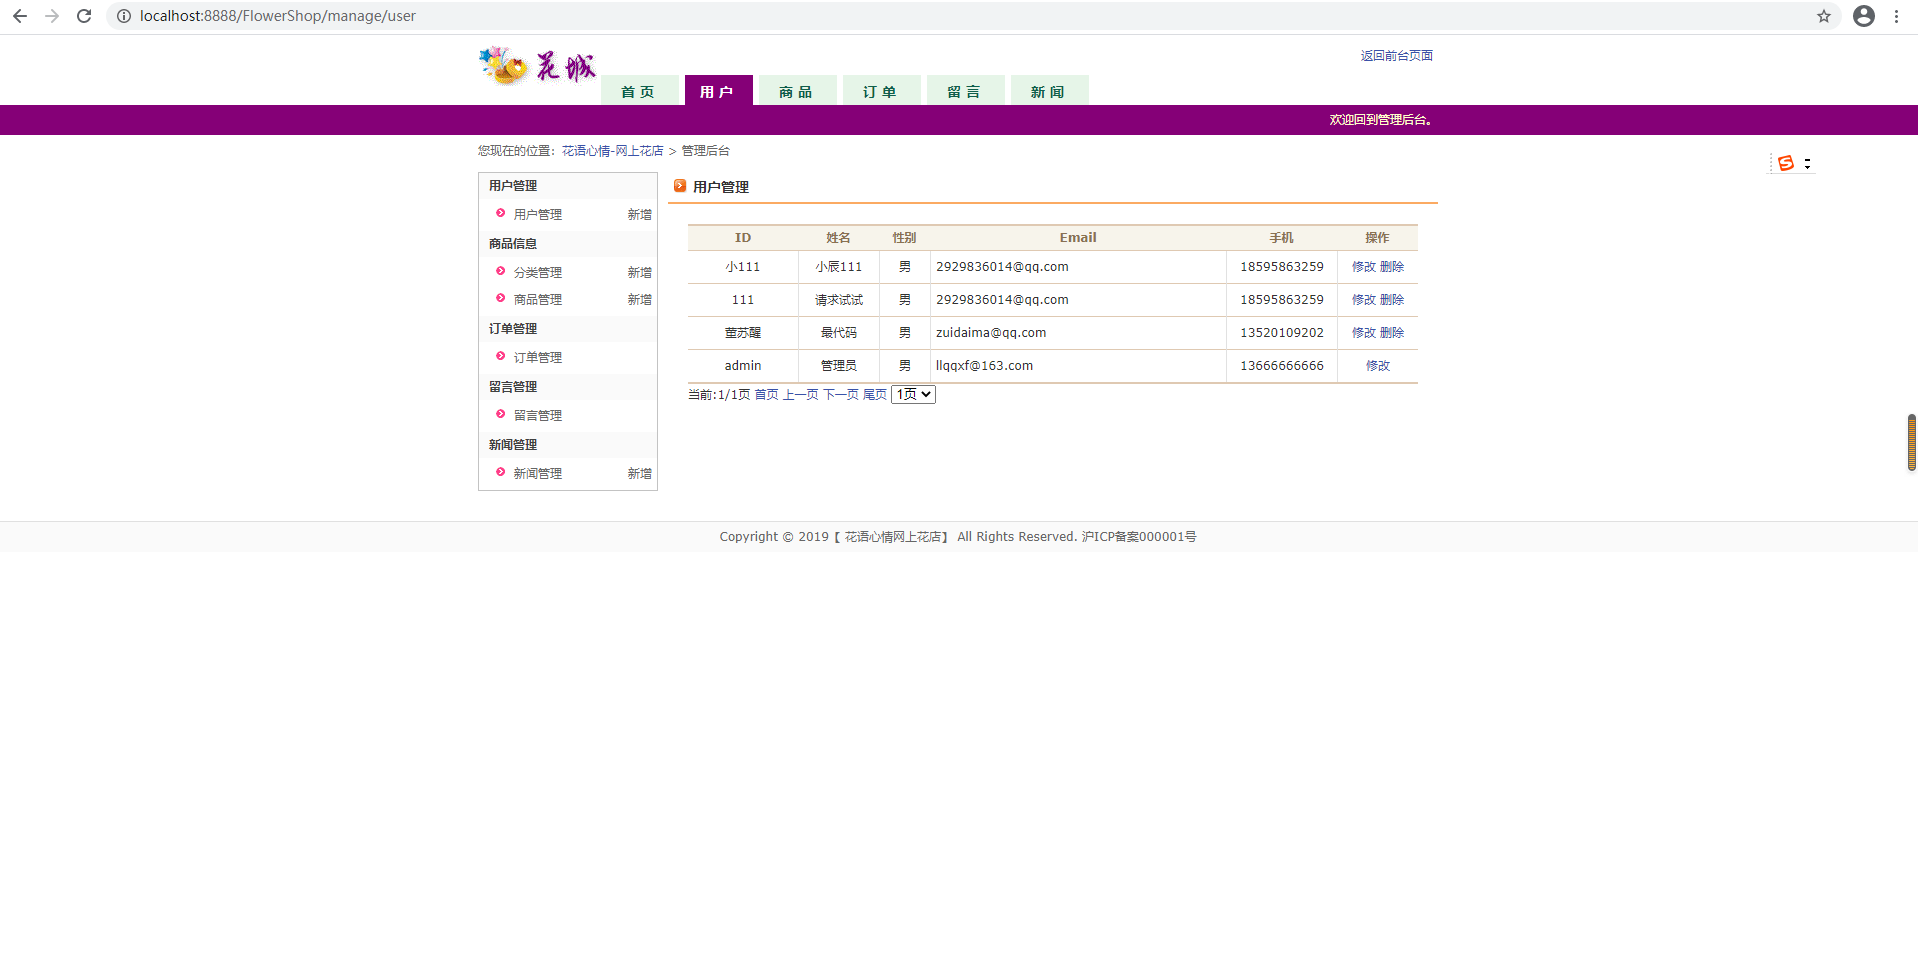This screenshot has height=961, width=1918.
Task: Click the name cell 请求试试
Action: 838,300
